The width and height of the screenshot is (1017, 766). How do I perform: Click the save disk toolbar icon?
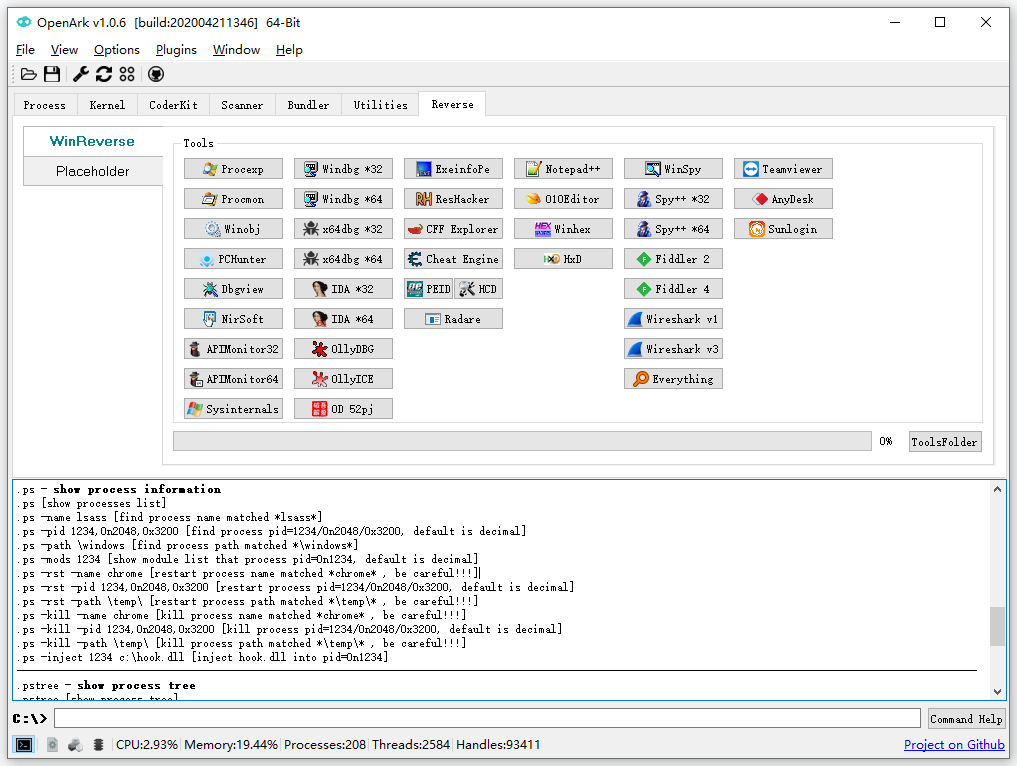click(52, 75)
